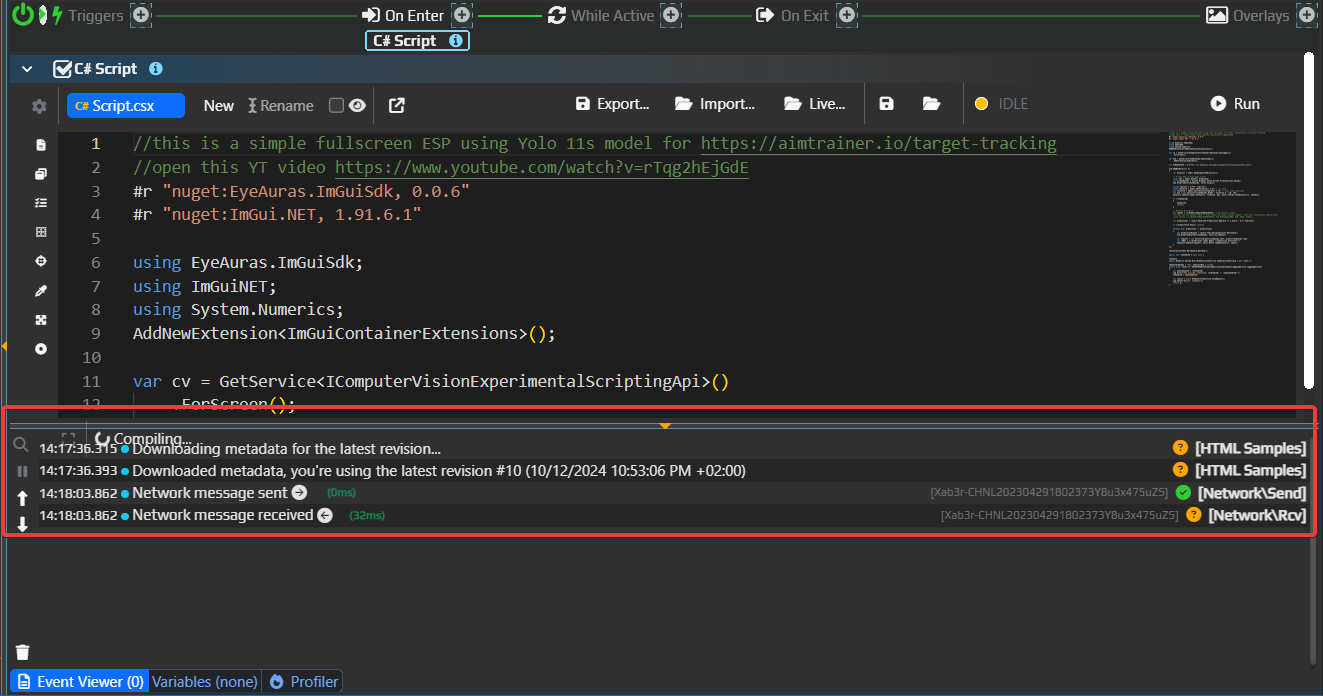This screenshot has width=1323, height=696.
Task: Add a new trigger with the plus button
Action: click(141, 15)
